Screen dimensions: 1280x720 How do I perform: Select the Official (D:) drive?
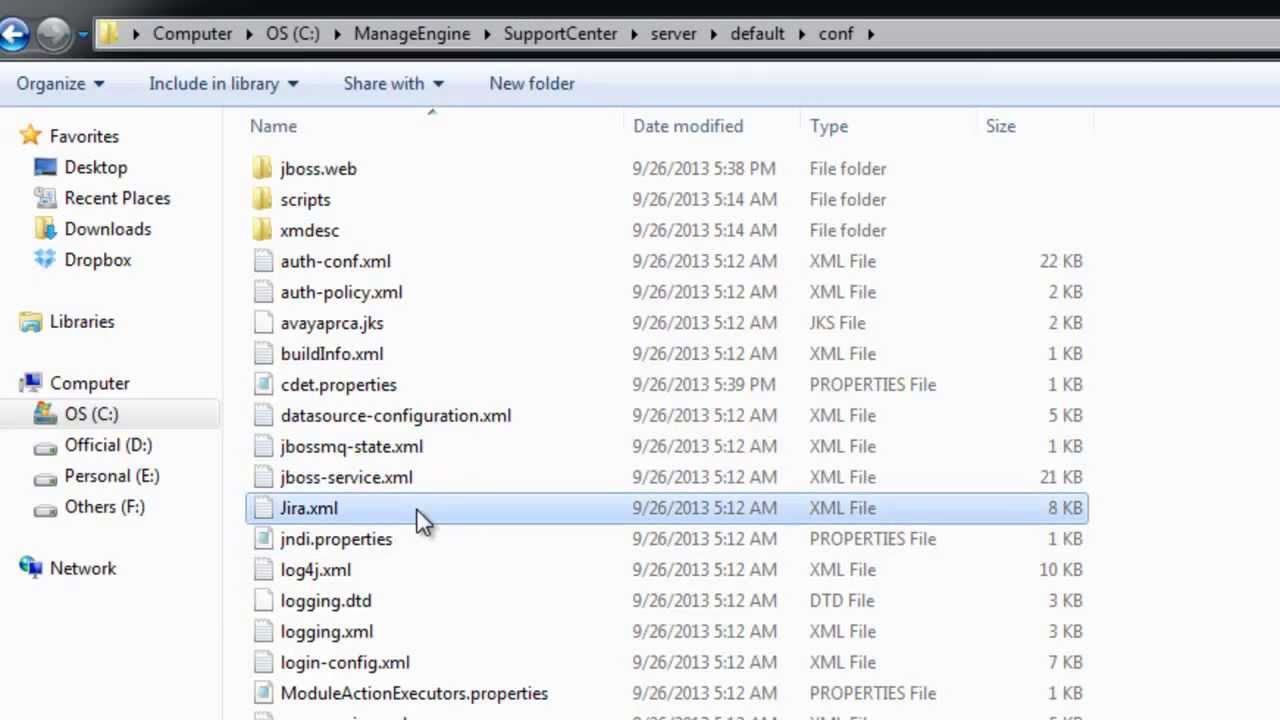click(x=108, y=445)
